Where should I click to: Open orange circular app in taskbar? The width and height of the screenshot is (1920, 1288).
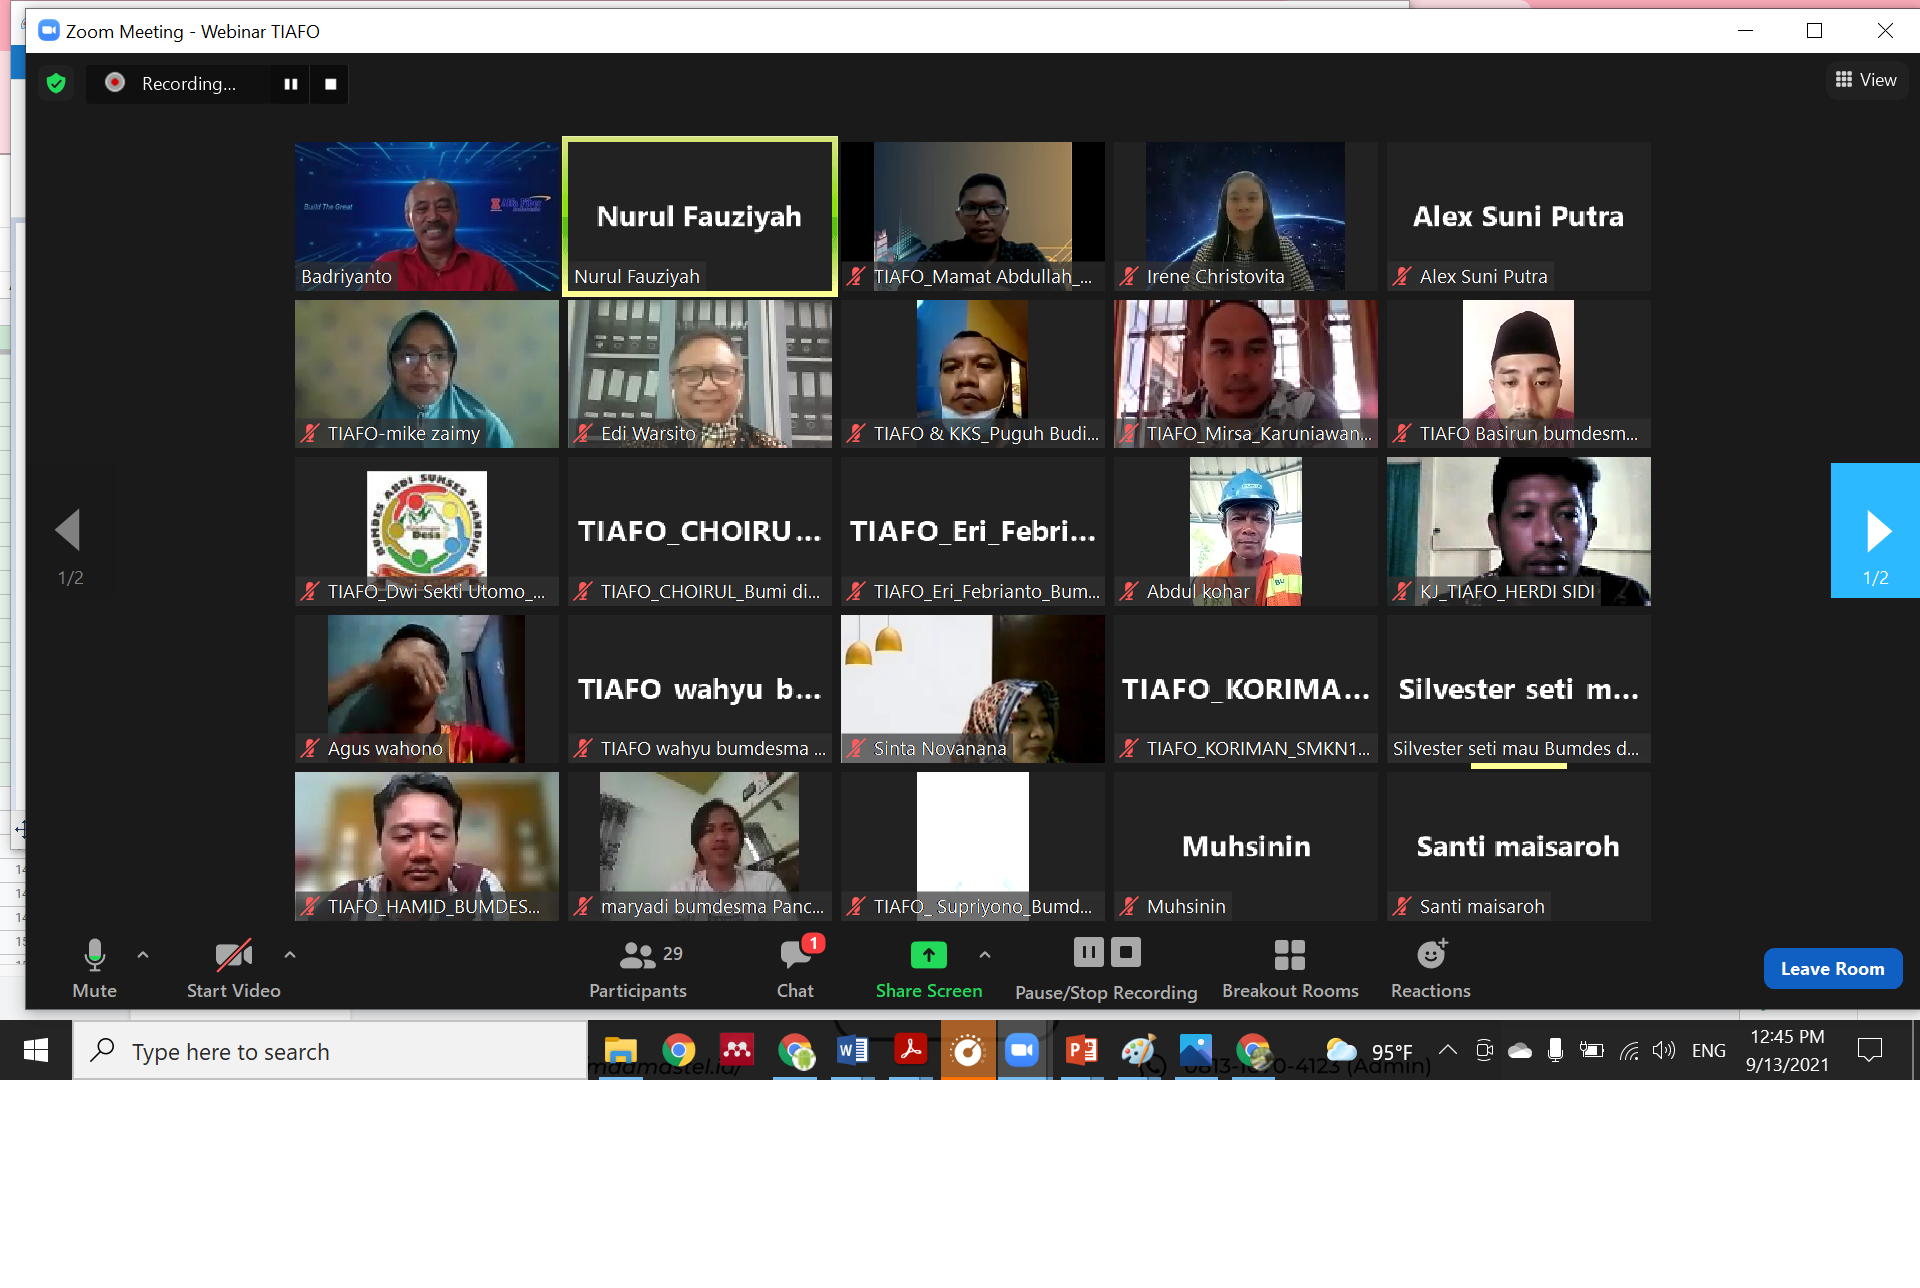click(x=968, y=1051)
